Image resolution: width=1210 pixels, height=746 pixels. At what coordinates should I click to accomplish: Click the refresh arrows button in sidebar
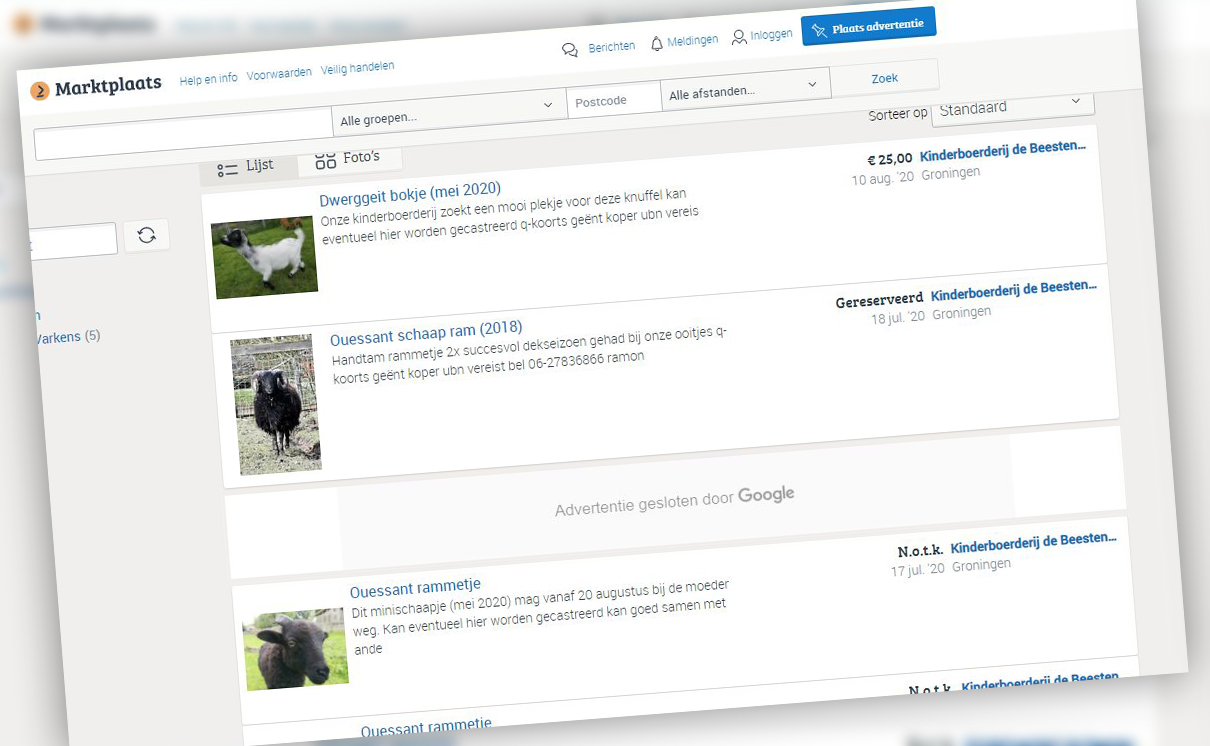click(147, 235)
